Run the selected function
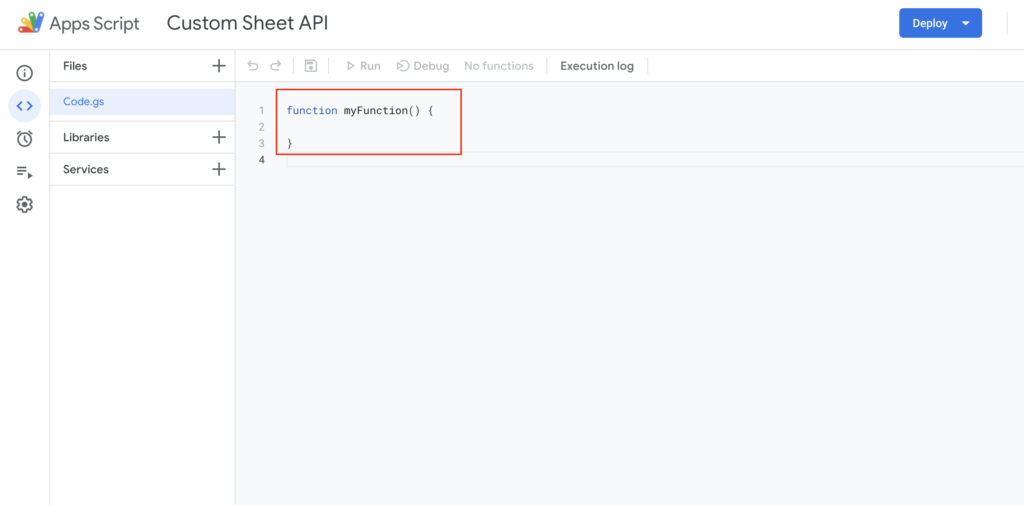Viewport: 1024px width, 505px height. 363,66
